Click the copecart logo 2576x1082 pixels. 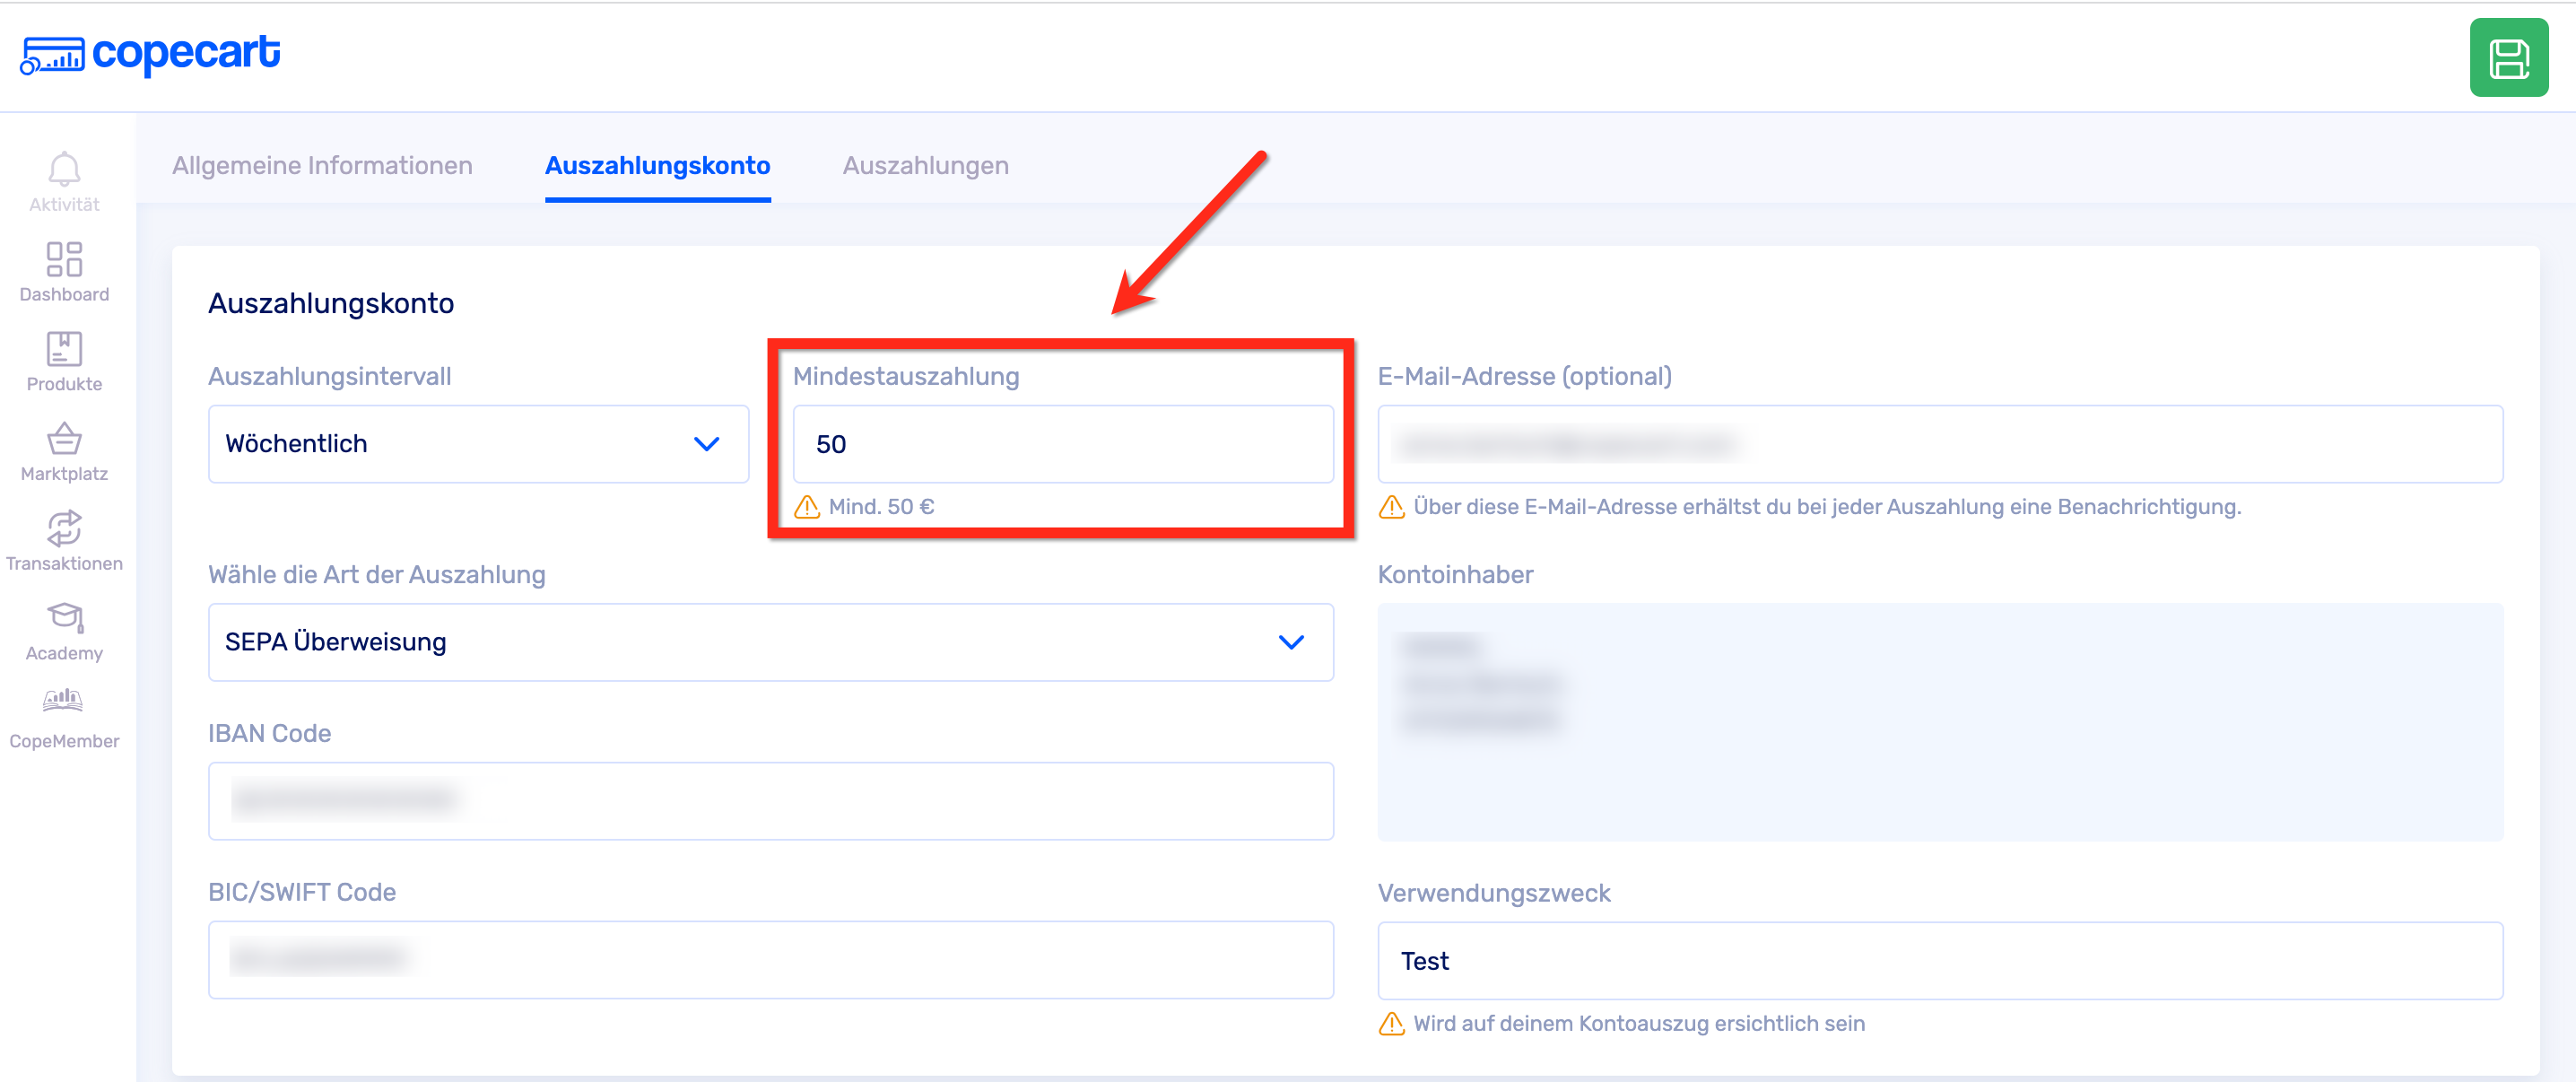pyautogui.click(x=150, y=54)
